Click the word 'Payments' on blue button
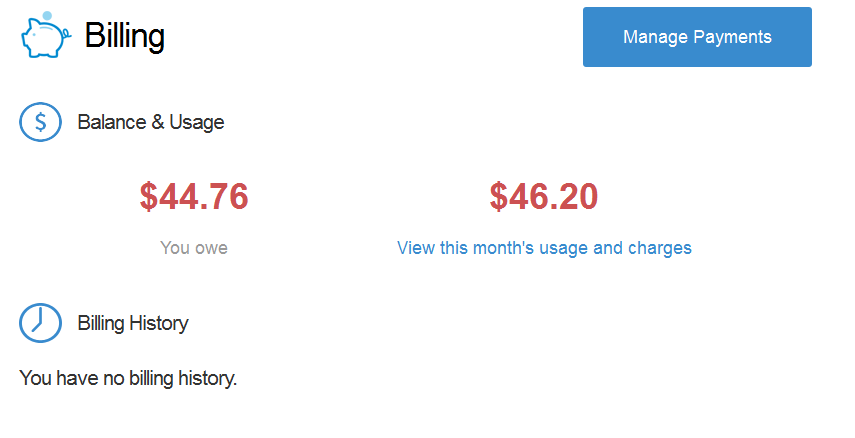This screenshot has width=855, height=438. [x=732, y=37]
